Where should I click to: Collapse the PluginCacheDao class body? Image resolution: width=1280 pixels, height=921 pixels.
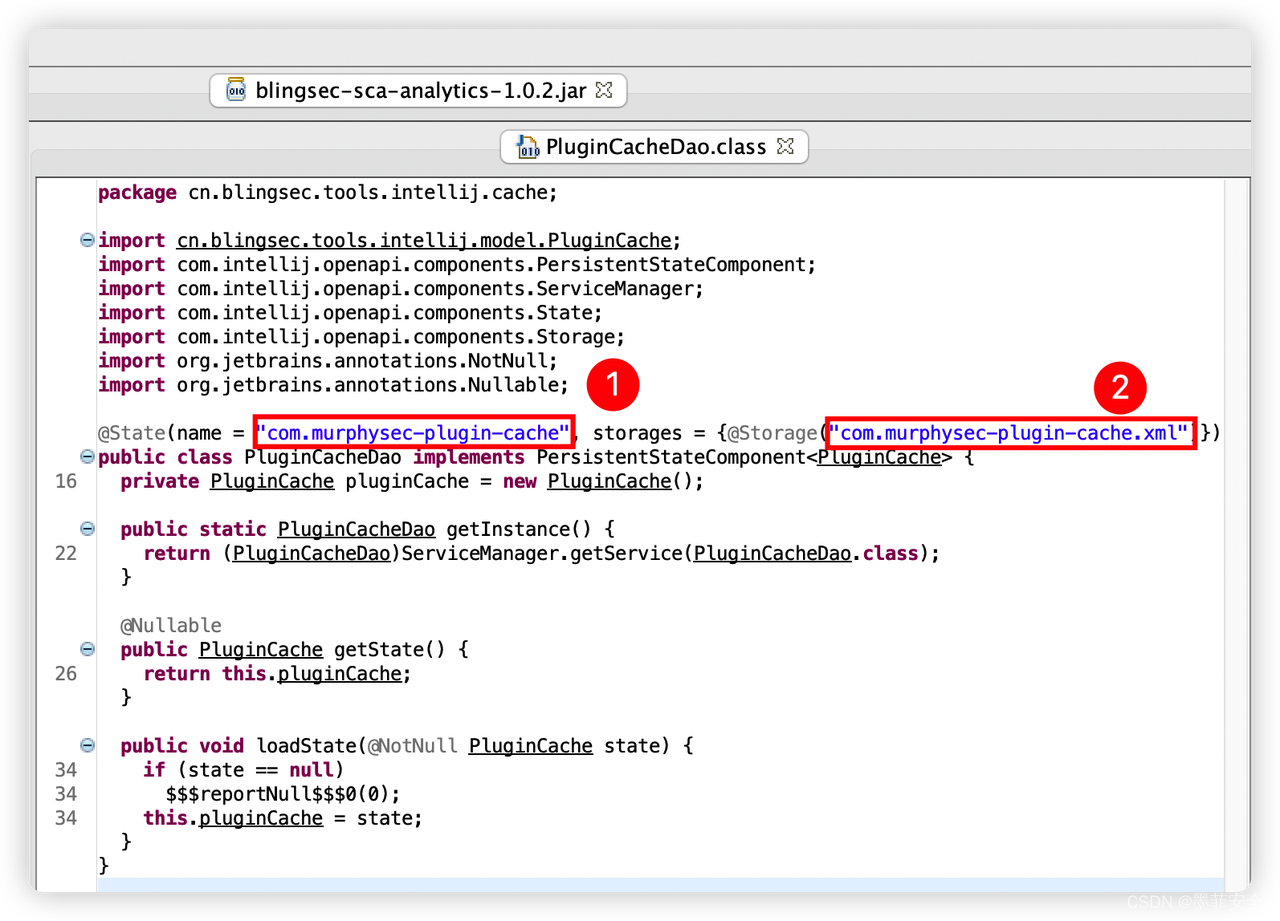(87, 457)
